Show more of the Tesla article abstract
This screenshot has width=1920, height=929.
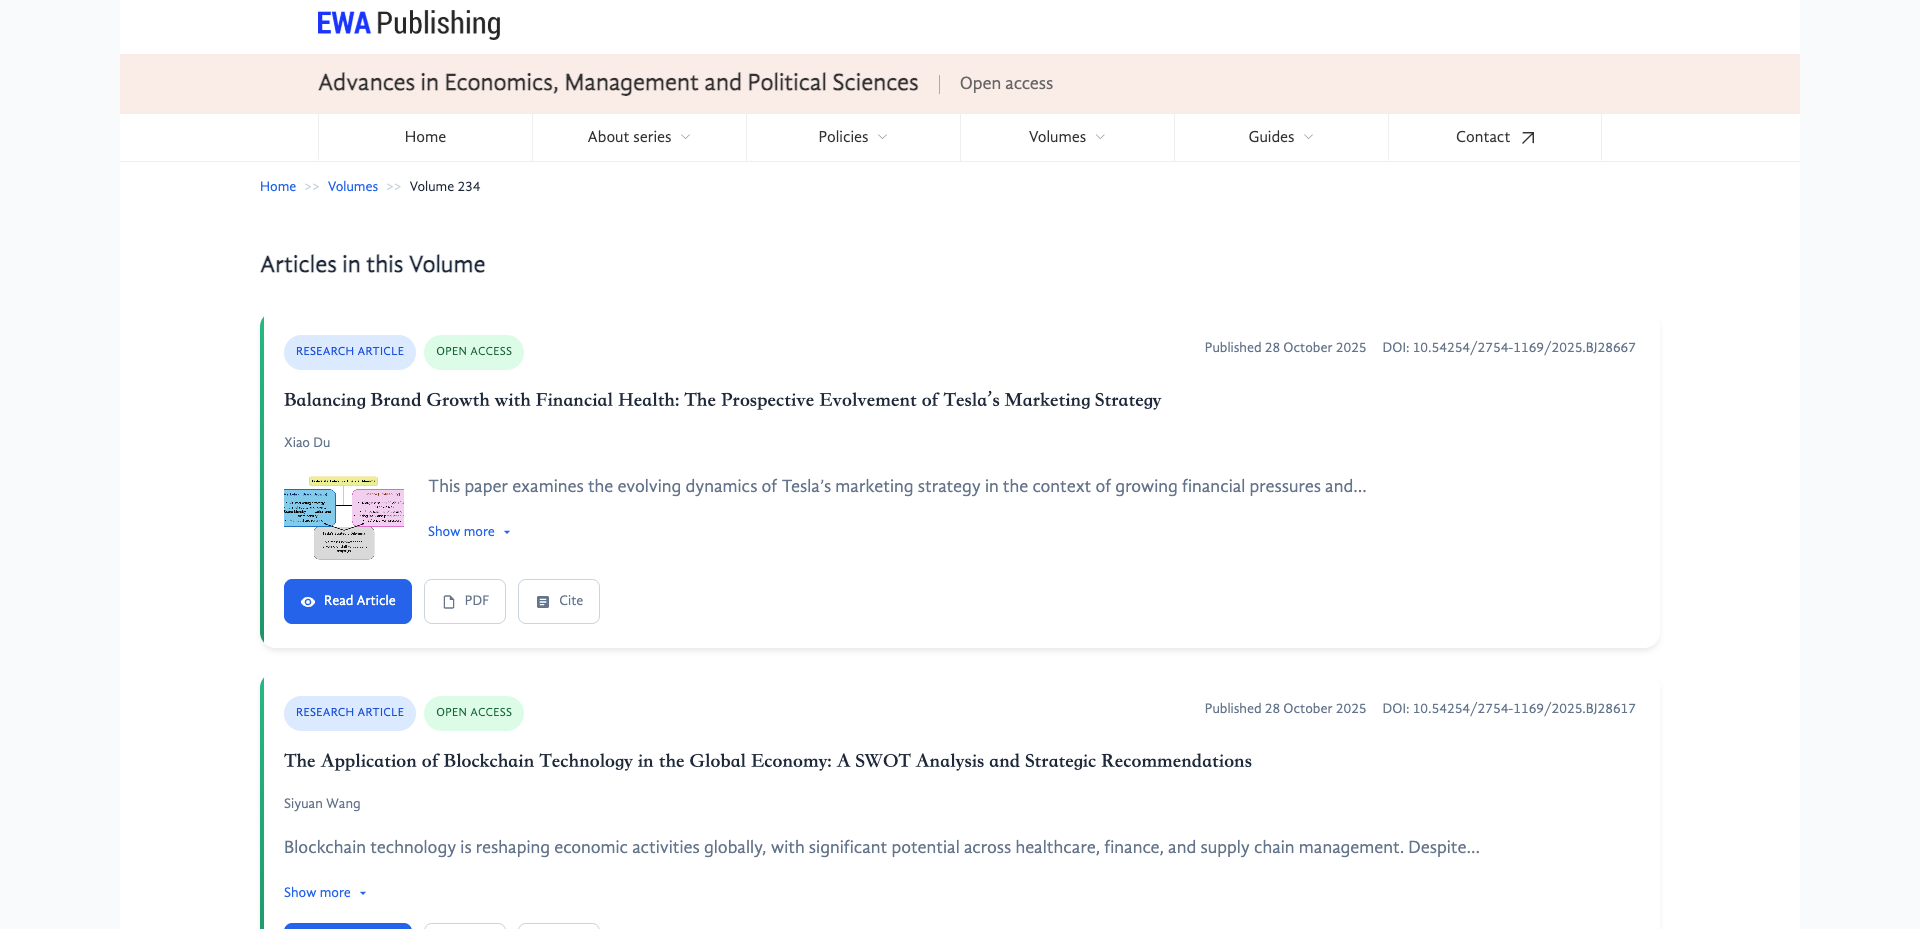coord(469,532)
